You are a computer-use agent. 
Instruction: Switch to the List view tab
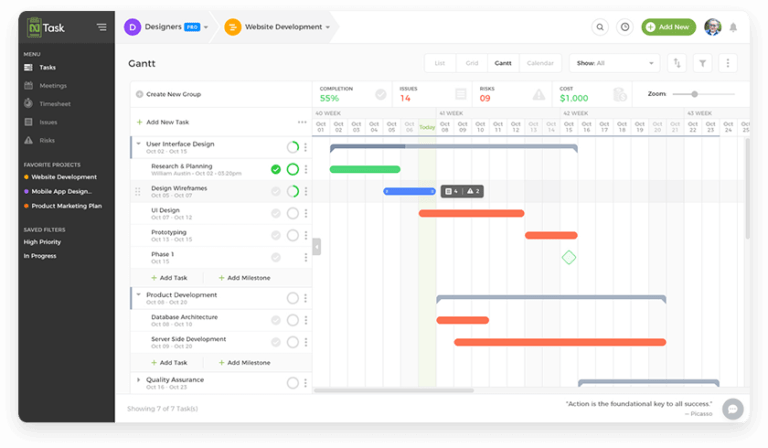click(440, 63)
